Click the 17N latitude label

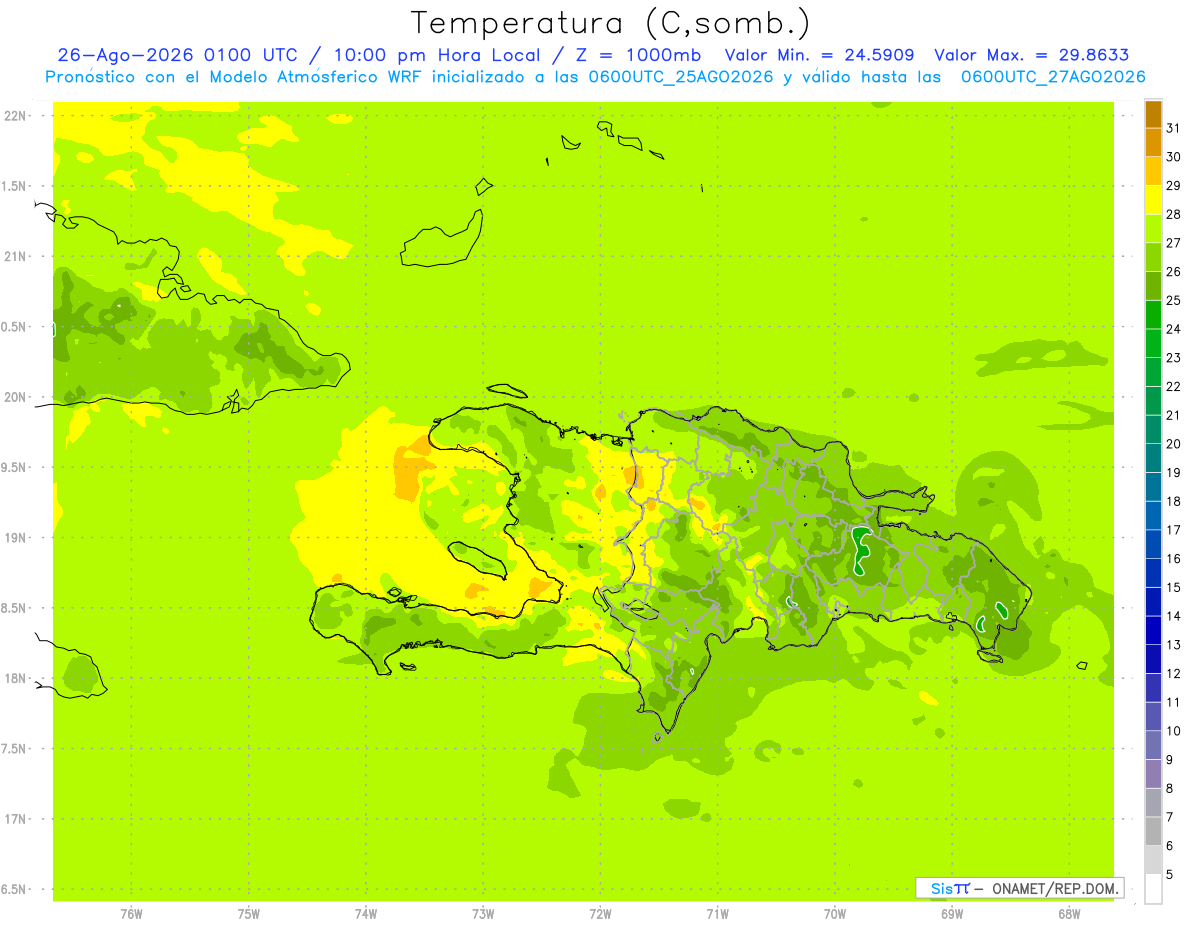[x=14, y=819]
